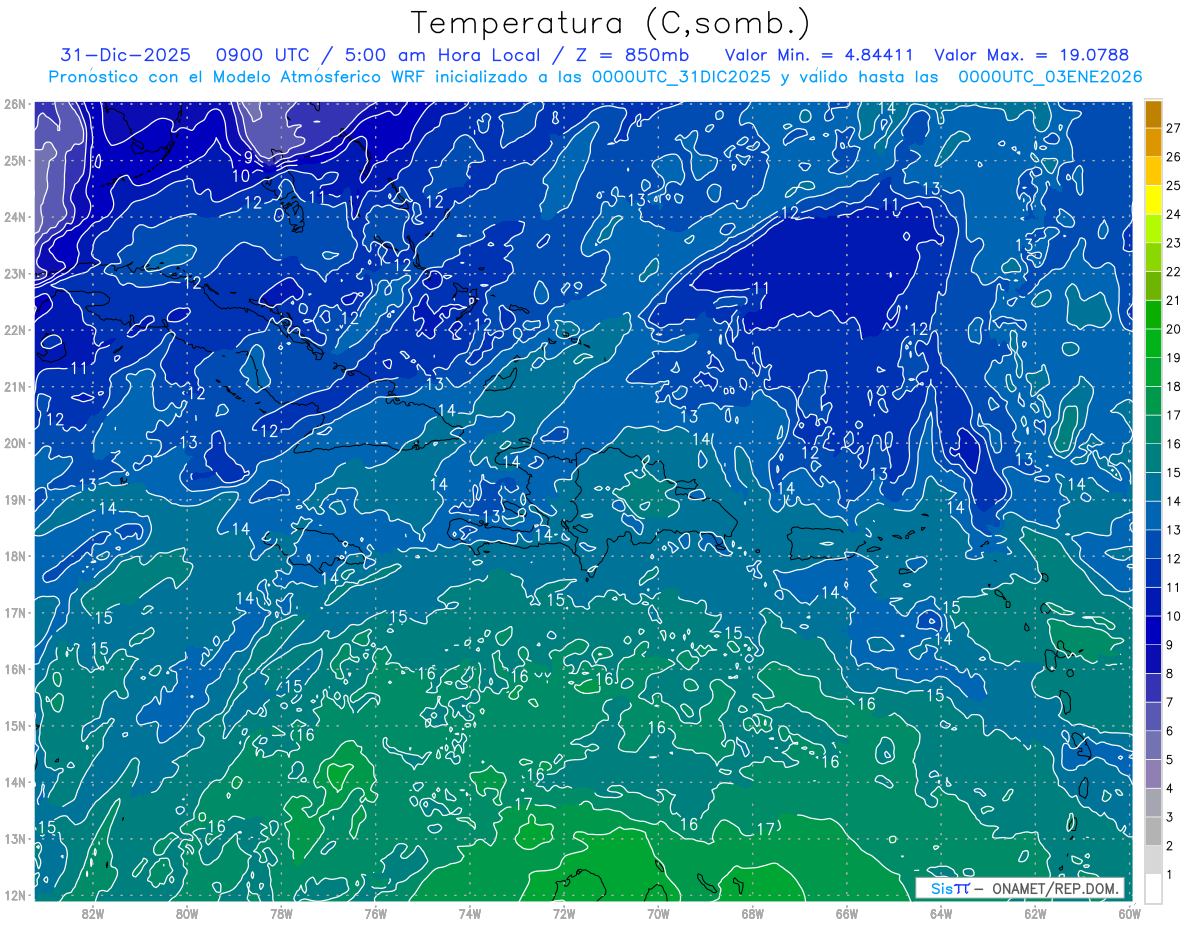This screenshot has height=927, width=1200.
Task: Click the 68W longitude label
Action: coord(753,913)
